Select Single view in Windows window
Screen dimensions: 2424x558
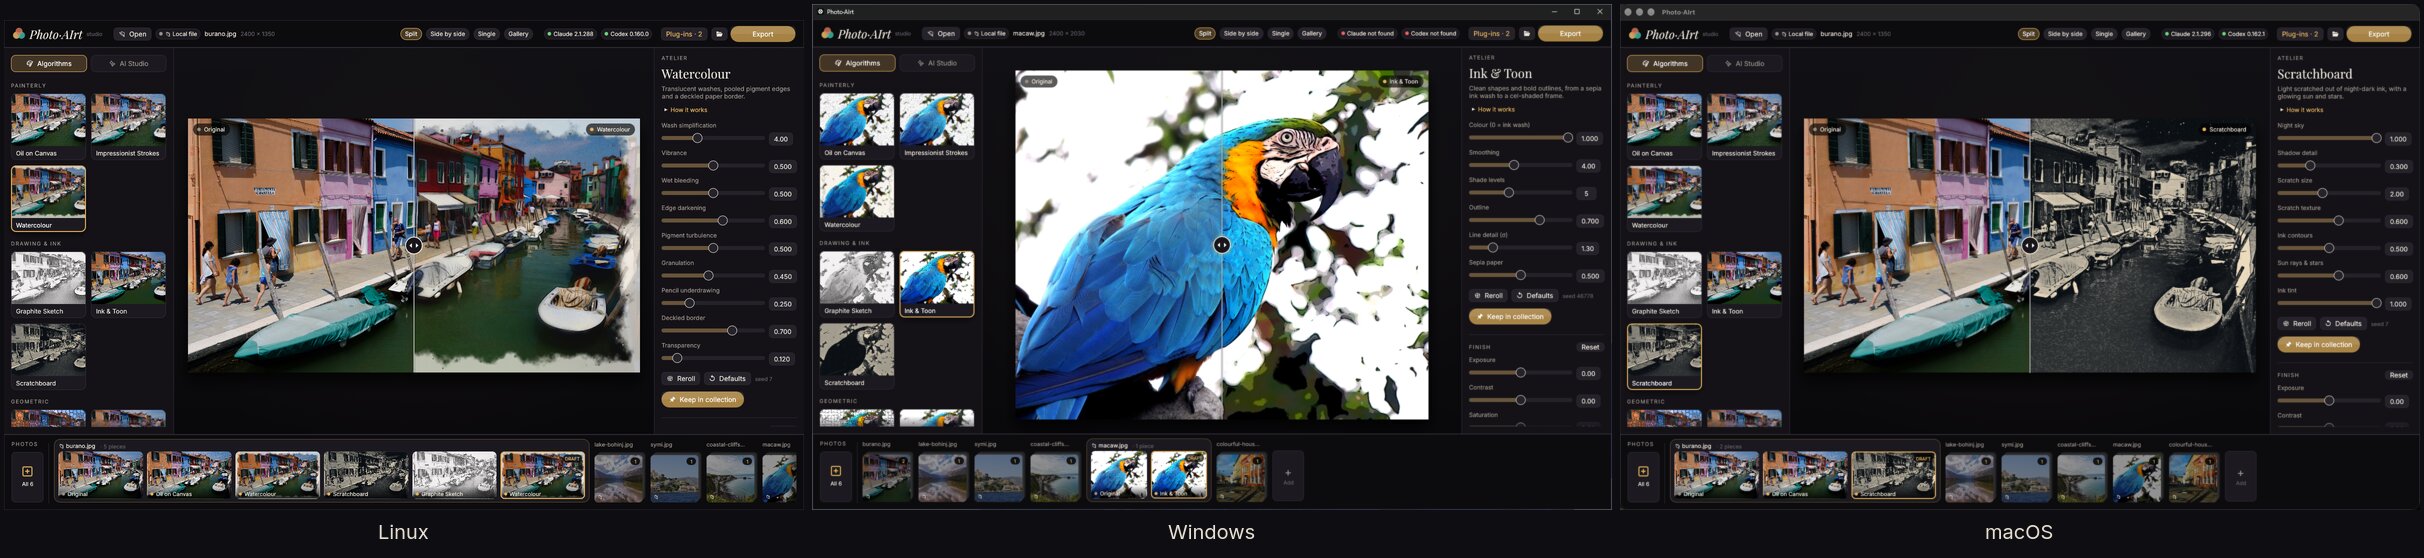point(1280,33)
